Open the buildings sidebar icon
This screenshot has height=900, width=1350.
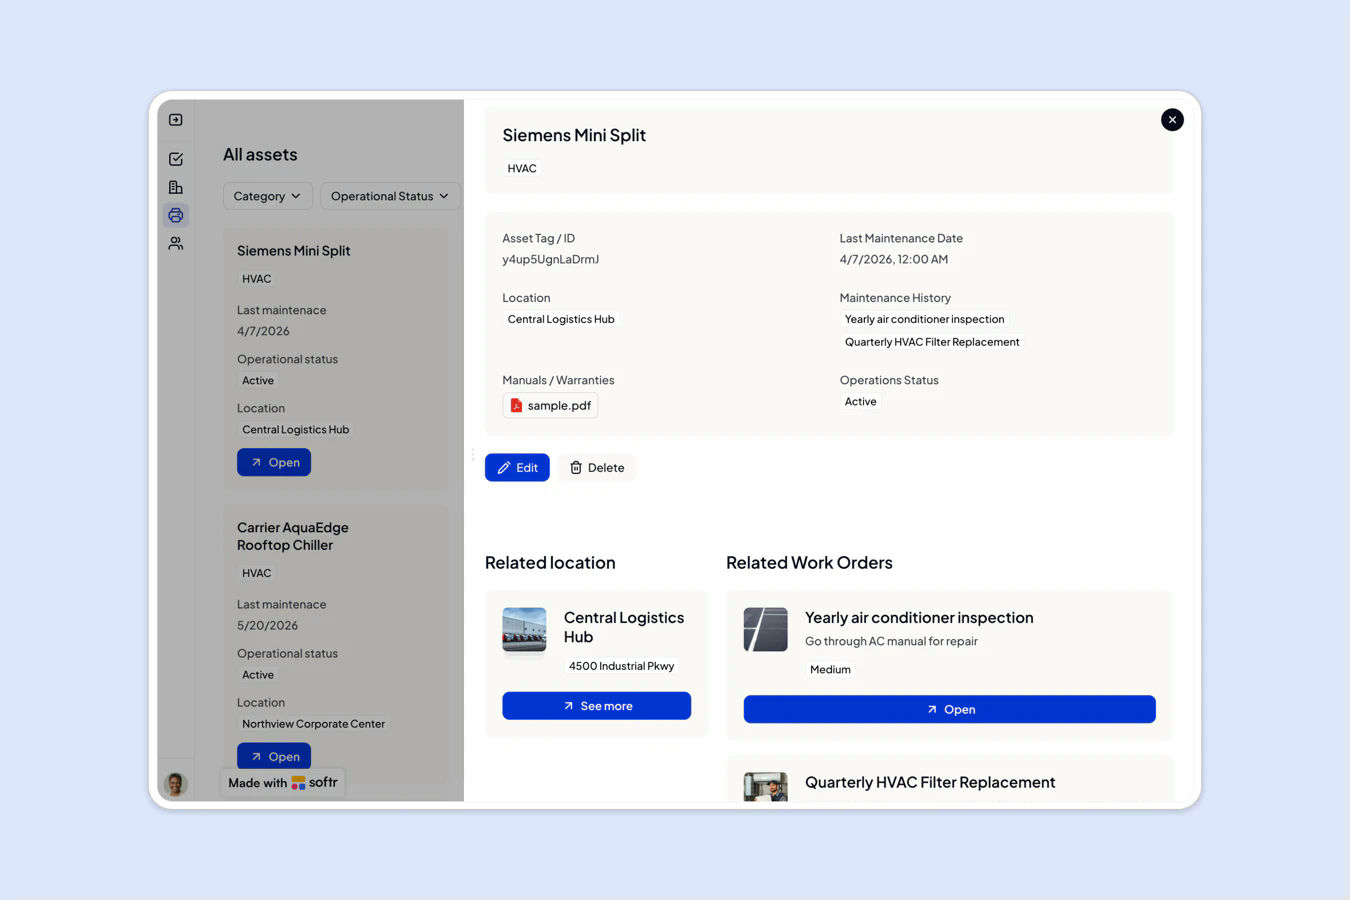pos(176,187)
